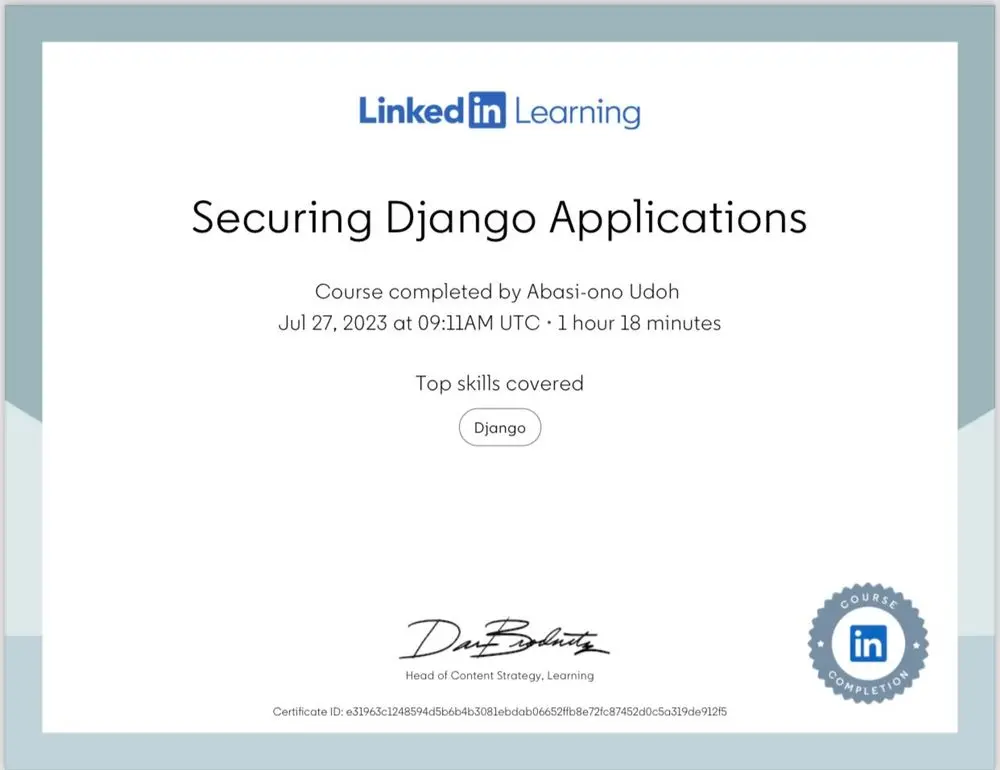This screenshot has height=770, width=1000.
Task: Toggle the Top skills covered section
Action: click(x=499, y=383)
